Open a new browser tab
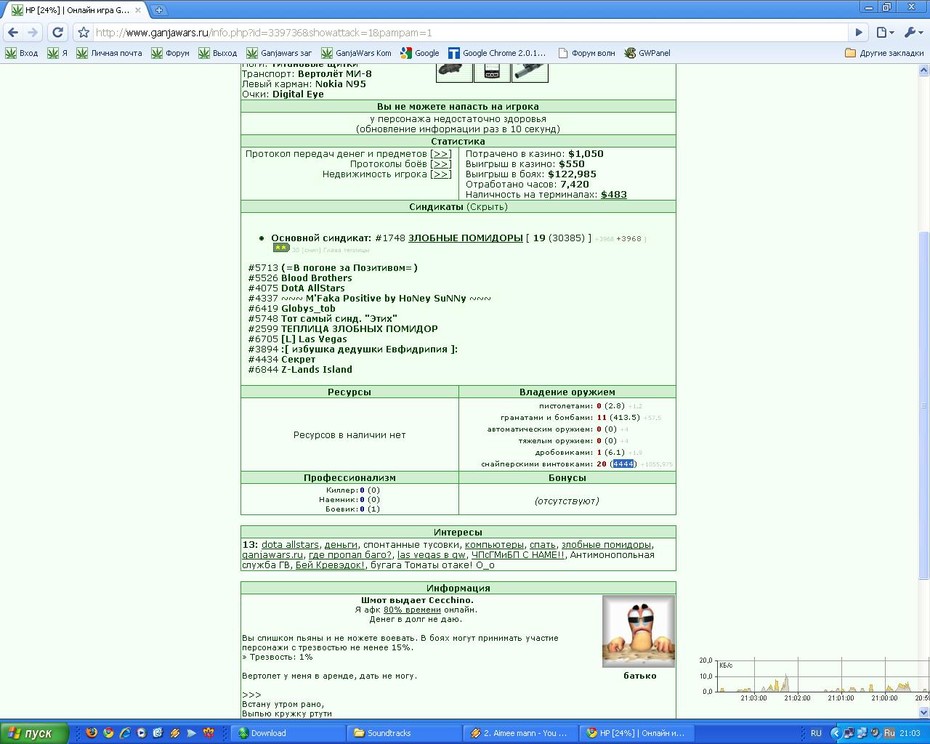 159,10
